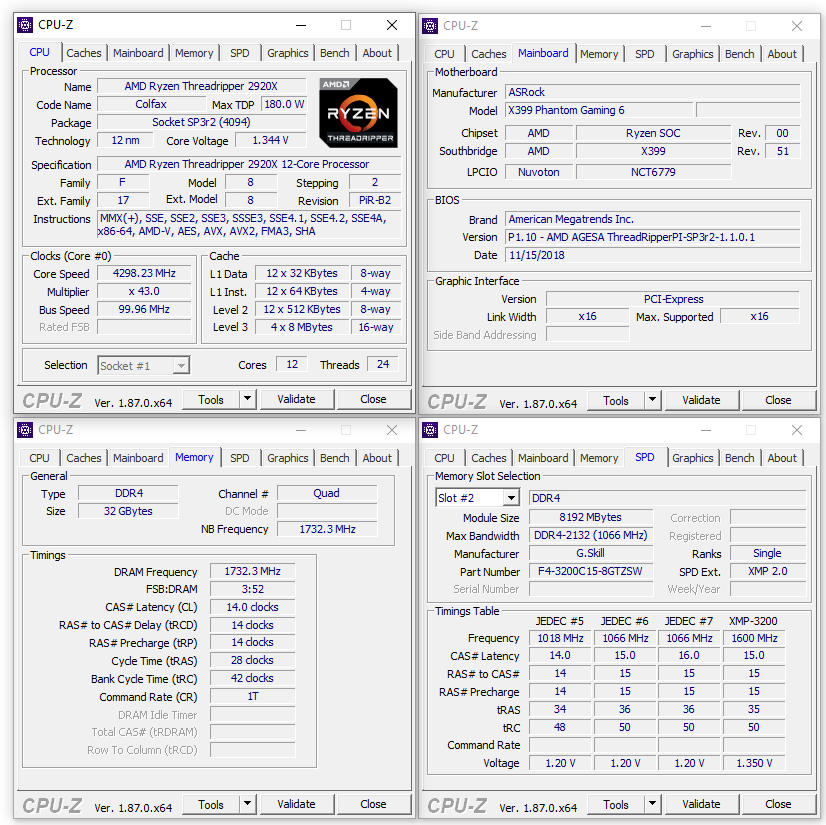The image size is (826, 825).
Task: Click Tools in the Motherboard window
Action: (616, 400)
